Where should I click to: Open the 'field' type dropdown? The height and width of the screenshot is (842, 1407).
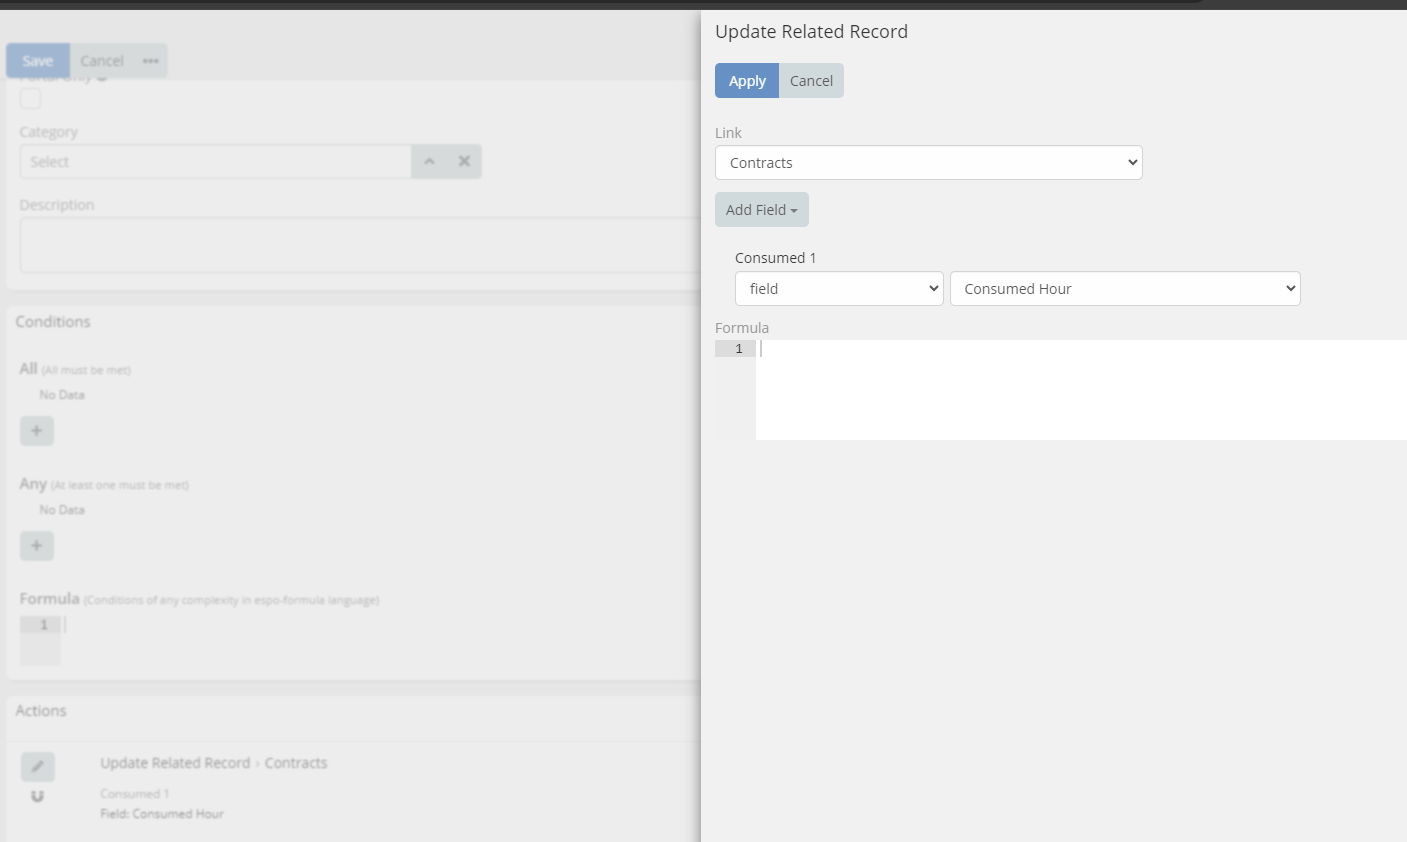click(x=838, y=289)
